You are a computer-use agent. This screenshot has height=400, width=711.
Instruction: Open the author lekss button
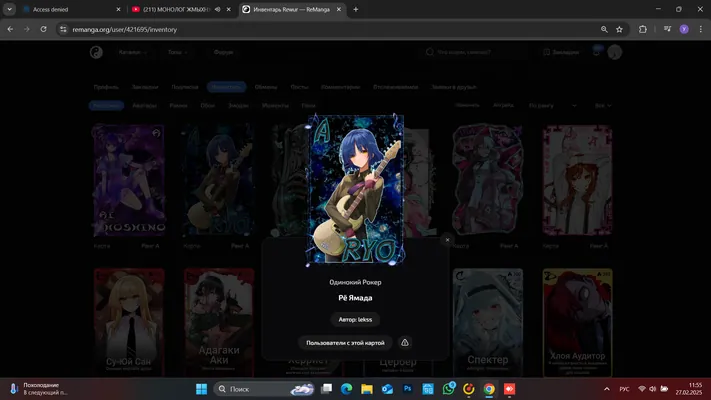(355, 319)
